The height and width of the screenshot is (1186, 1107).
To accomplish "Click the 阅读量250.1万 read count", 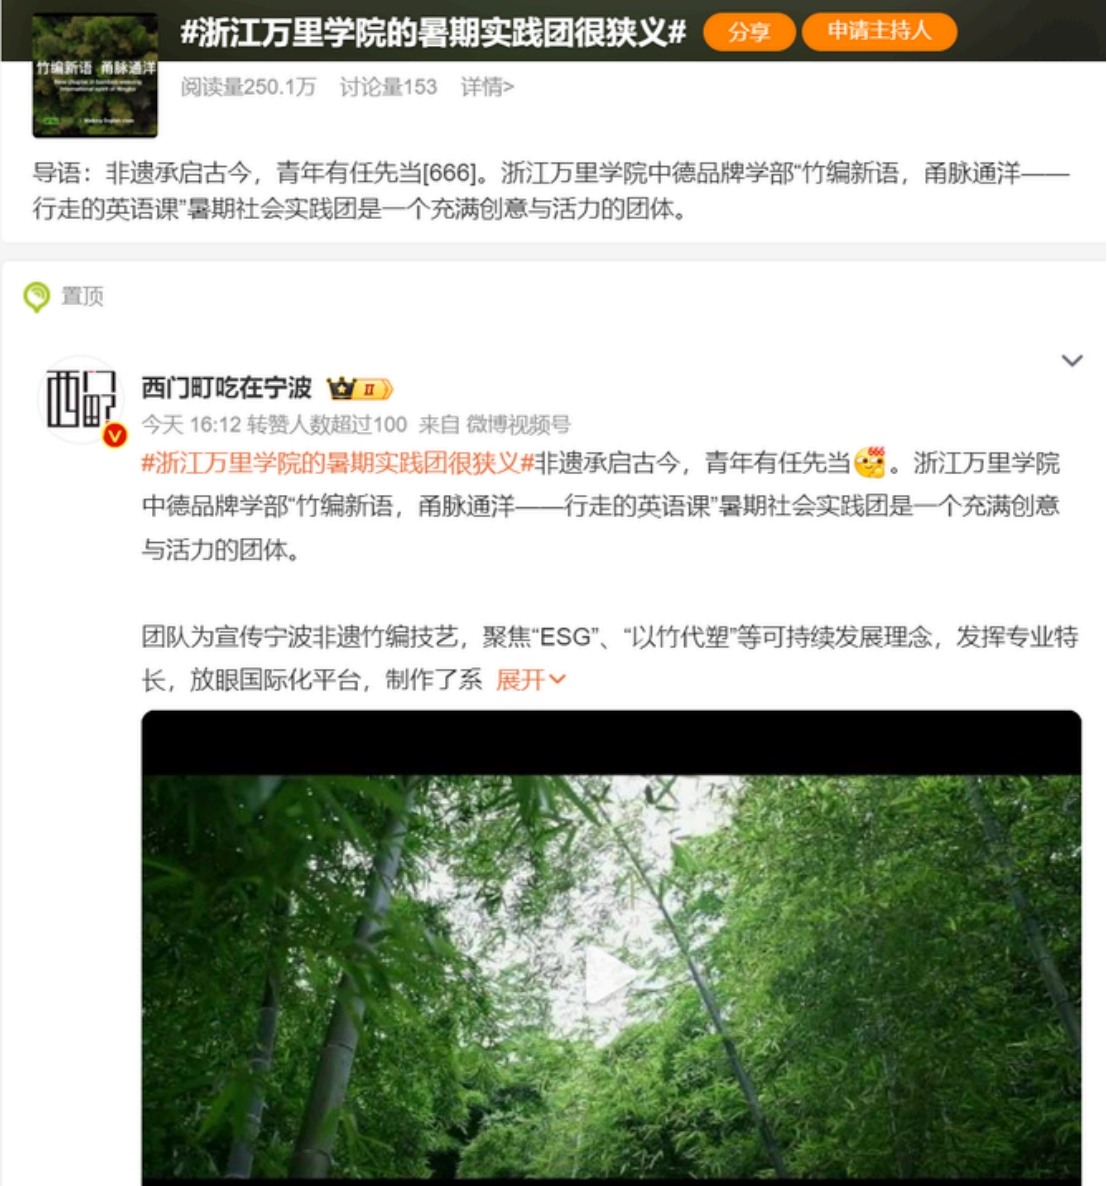I will tap(248, 87).
